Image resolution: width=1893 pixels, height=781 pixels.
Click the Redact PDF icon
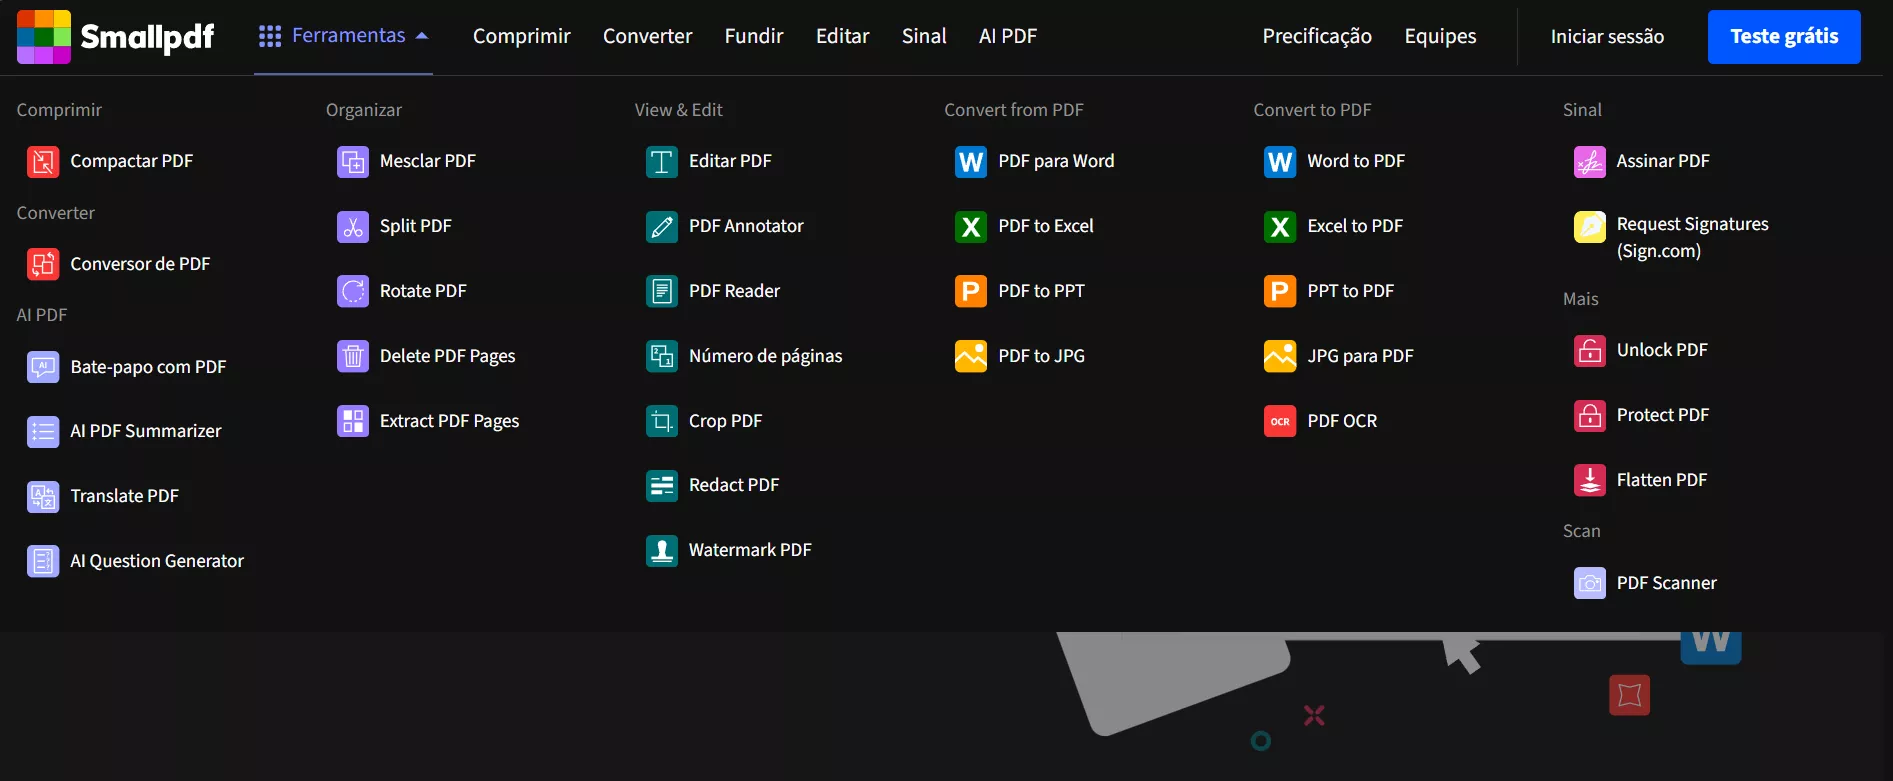coord(662,486)
